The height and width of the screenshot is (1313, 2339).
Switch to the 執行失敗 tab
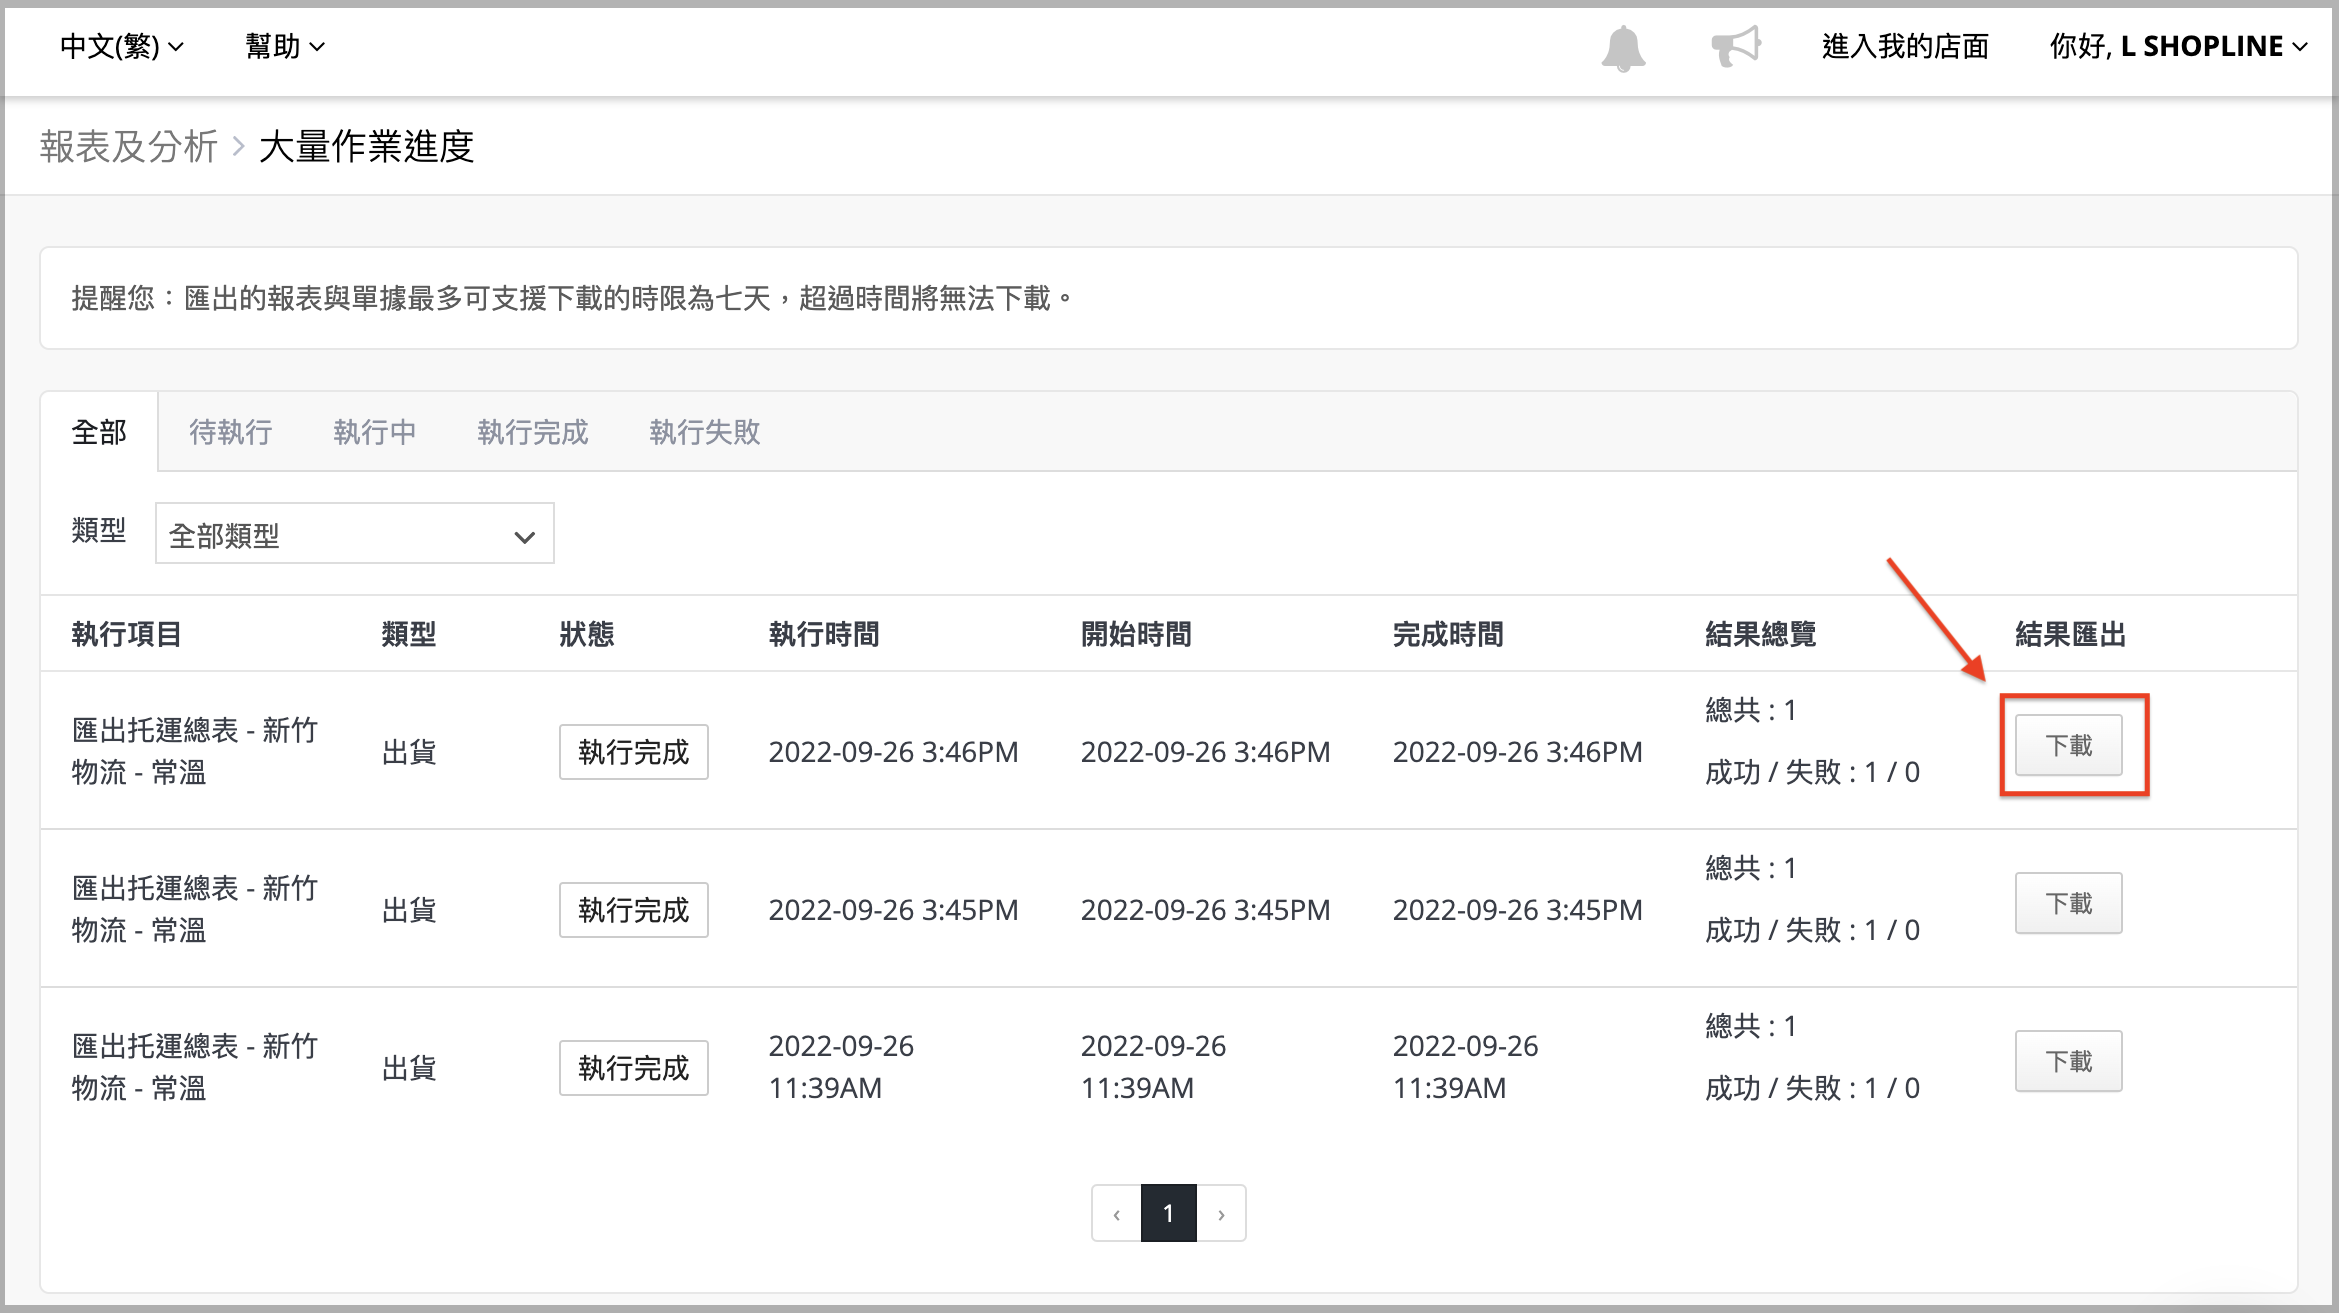[x=705, y=432]
